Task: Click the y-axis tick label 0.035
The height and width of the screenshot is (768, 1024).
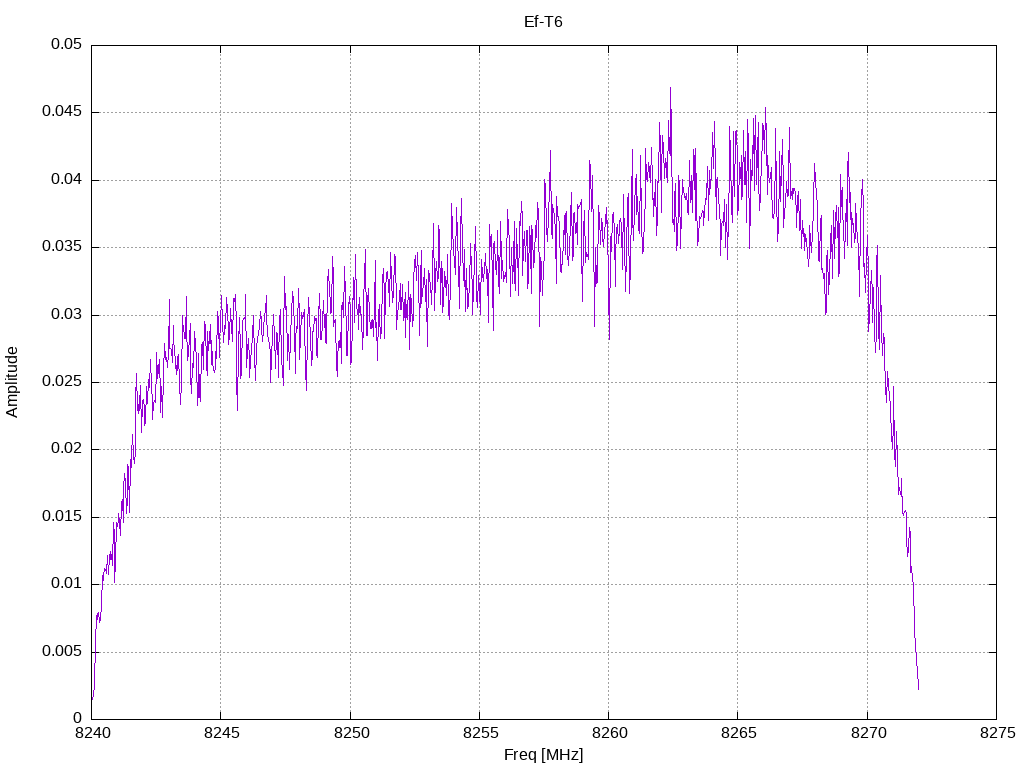Action: coord(62,247)
